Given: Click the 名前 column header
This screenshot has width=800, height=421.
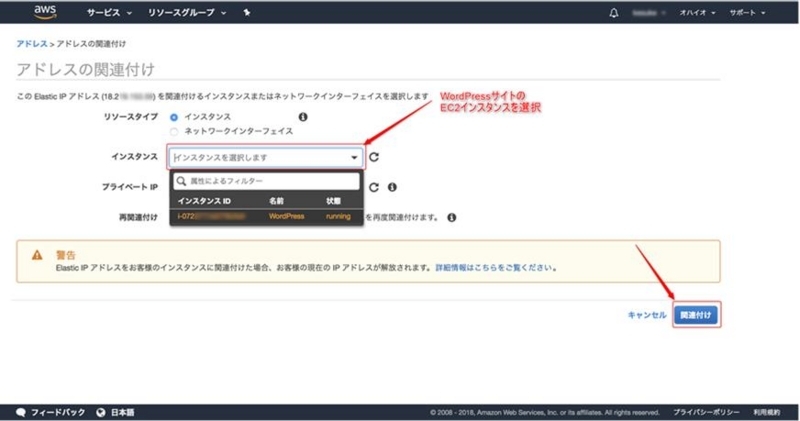Looking at the screenshot, I should click(x=276, y=201).
